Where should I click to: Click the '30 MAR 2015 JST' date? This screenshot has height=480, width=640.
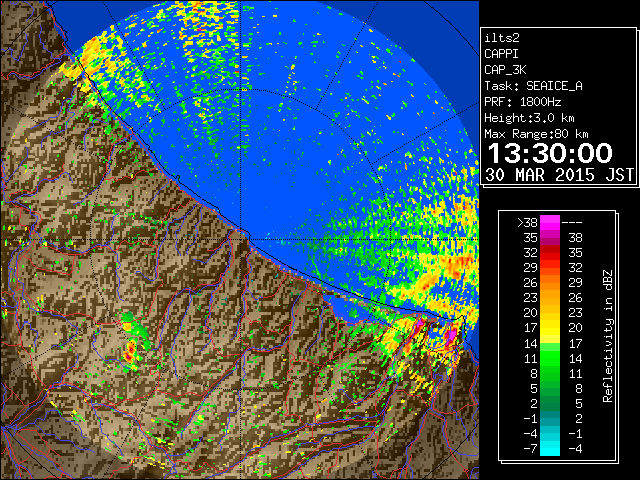(x=559, y=175)
